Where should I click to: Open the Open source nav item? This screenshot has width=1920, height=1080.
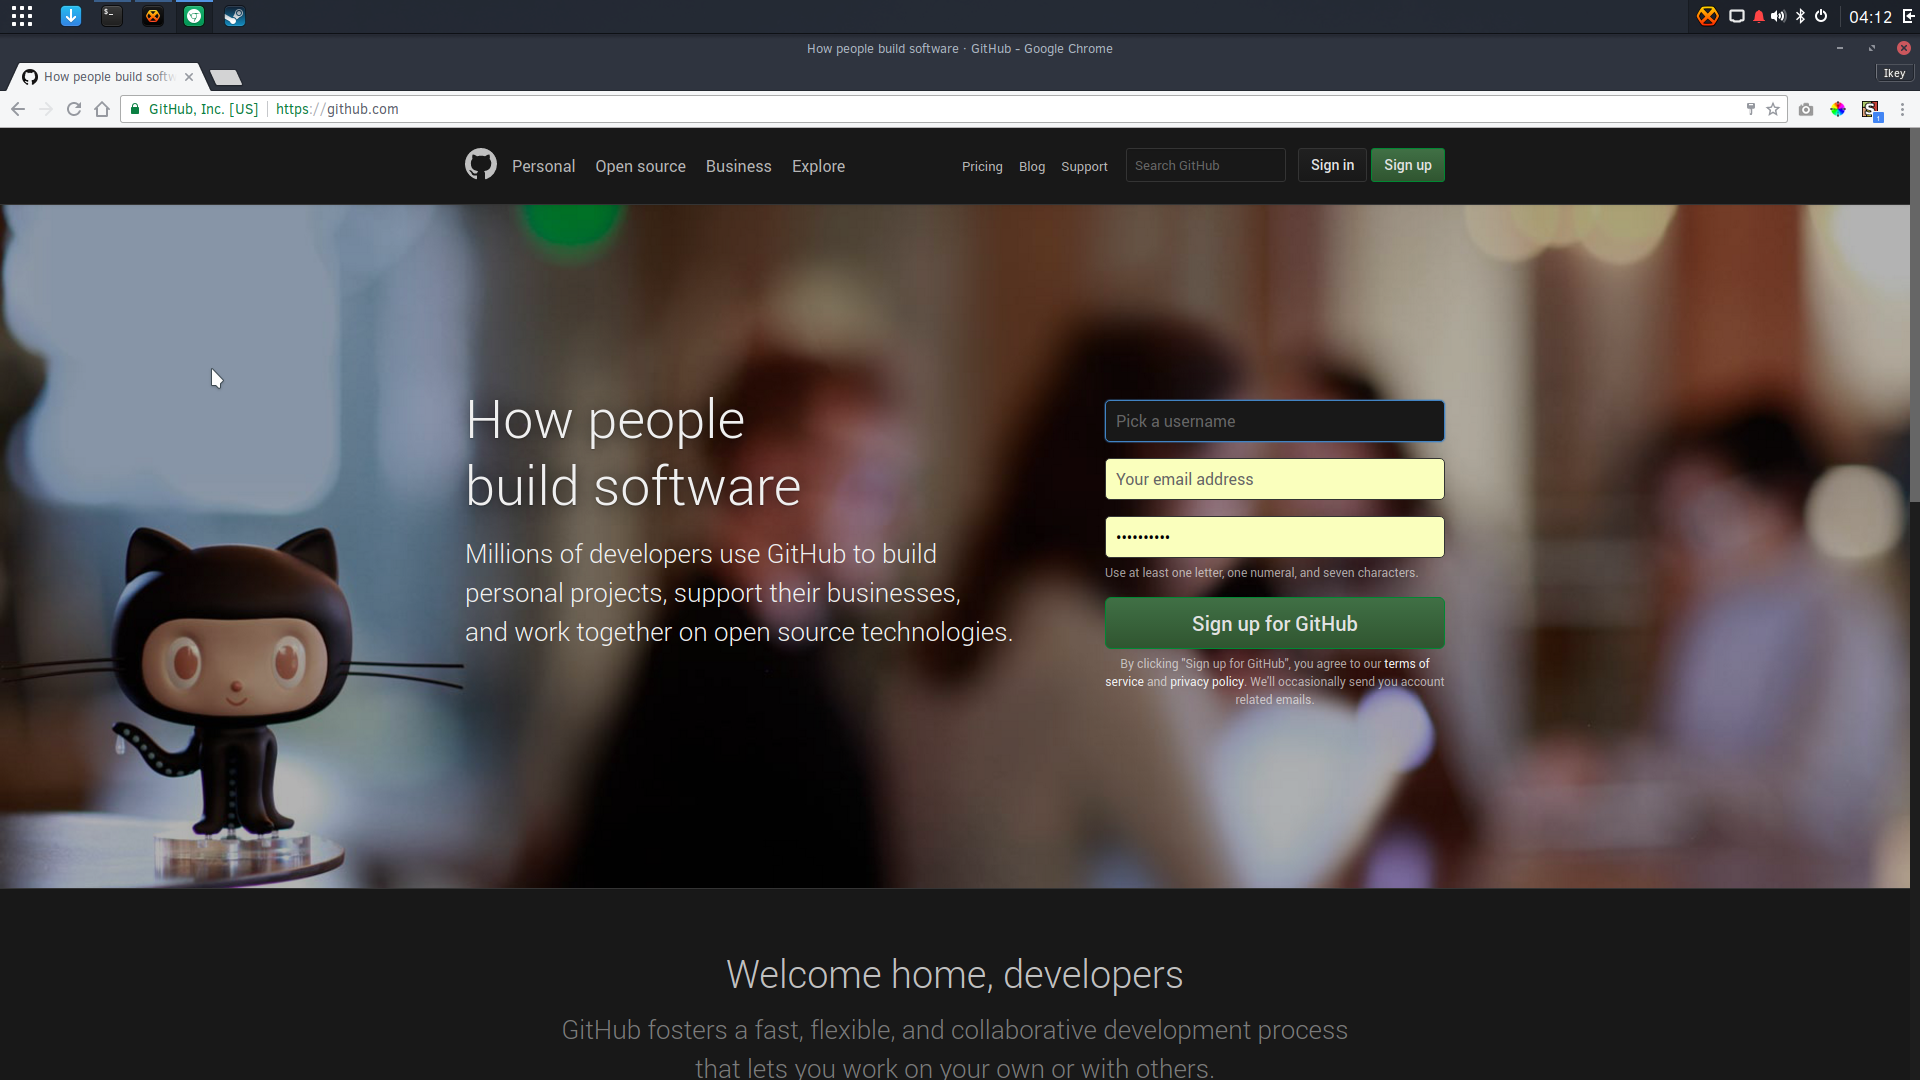point(640,166)
